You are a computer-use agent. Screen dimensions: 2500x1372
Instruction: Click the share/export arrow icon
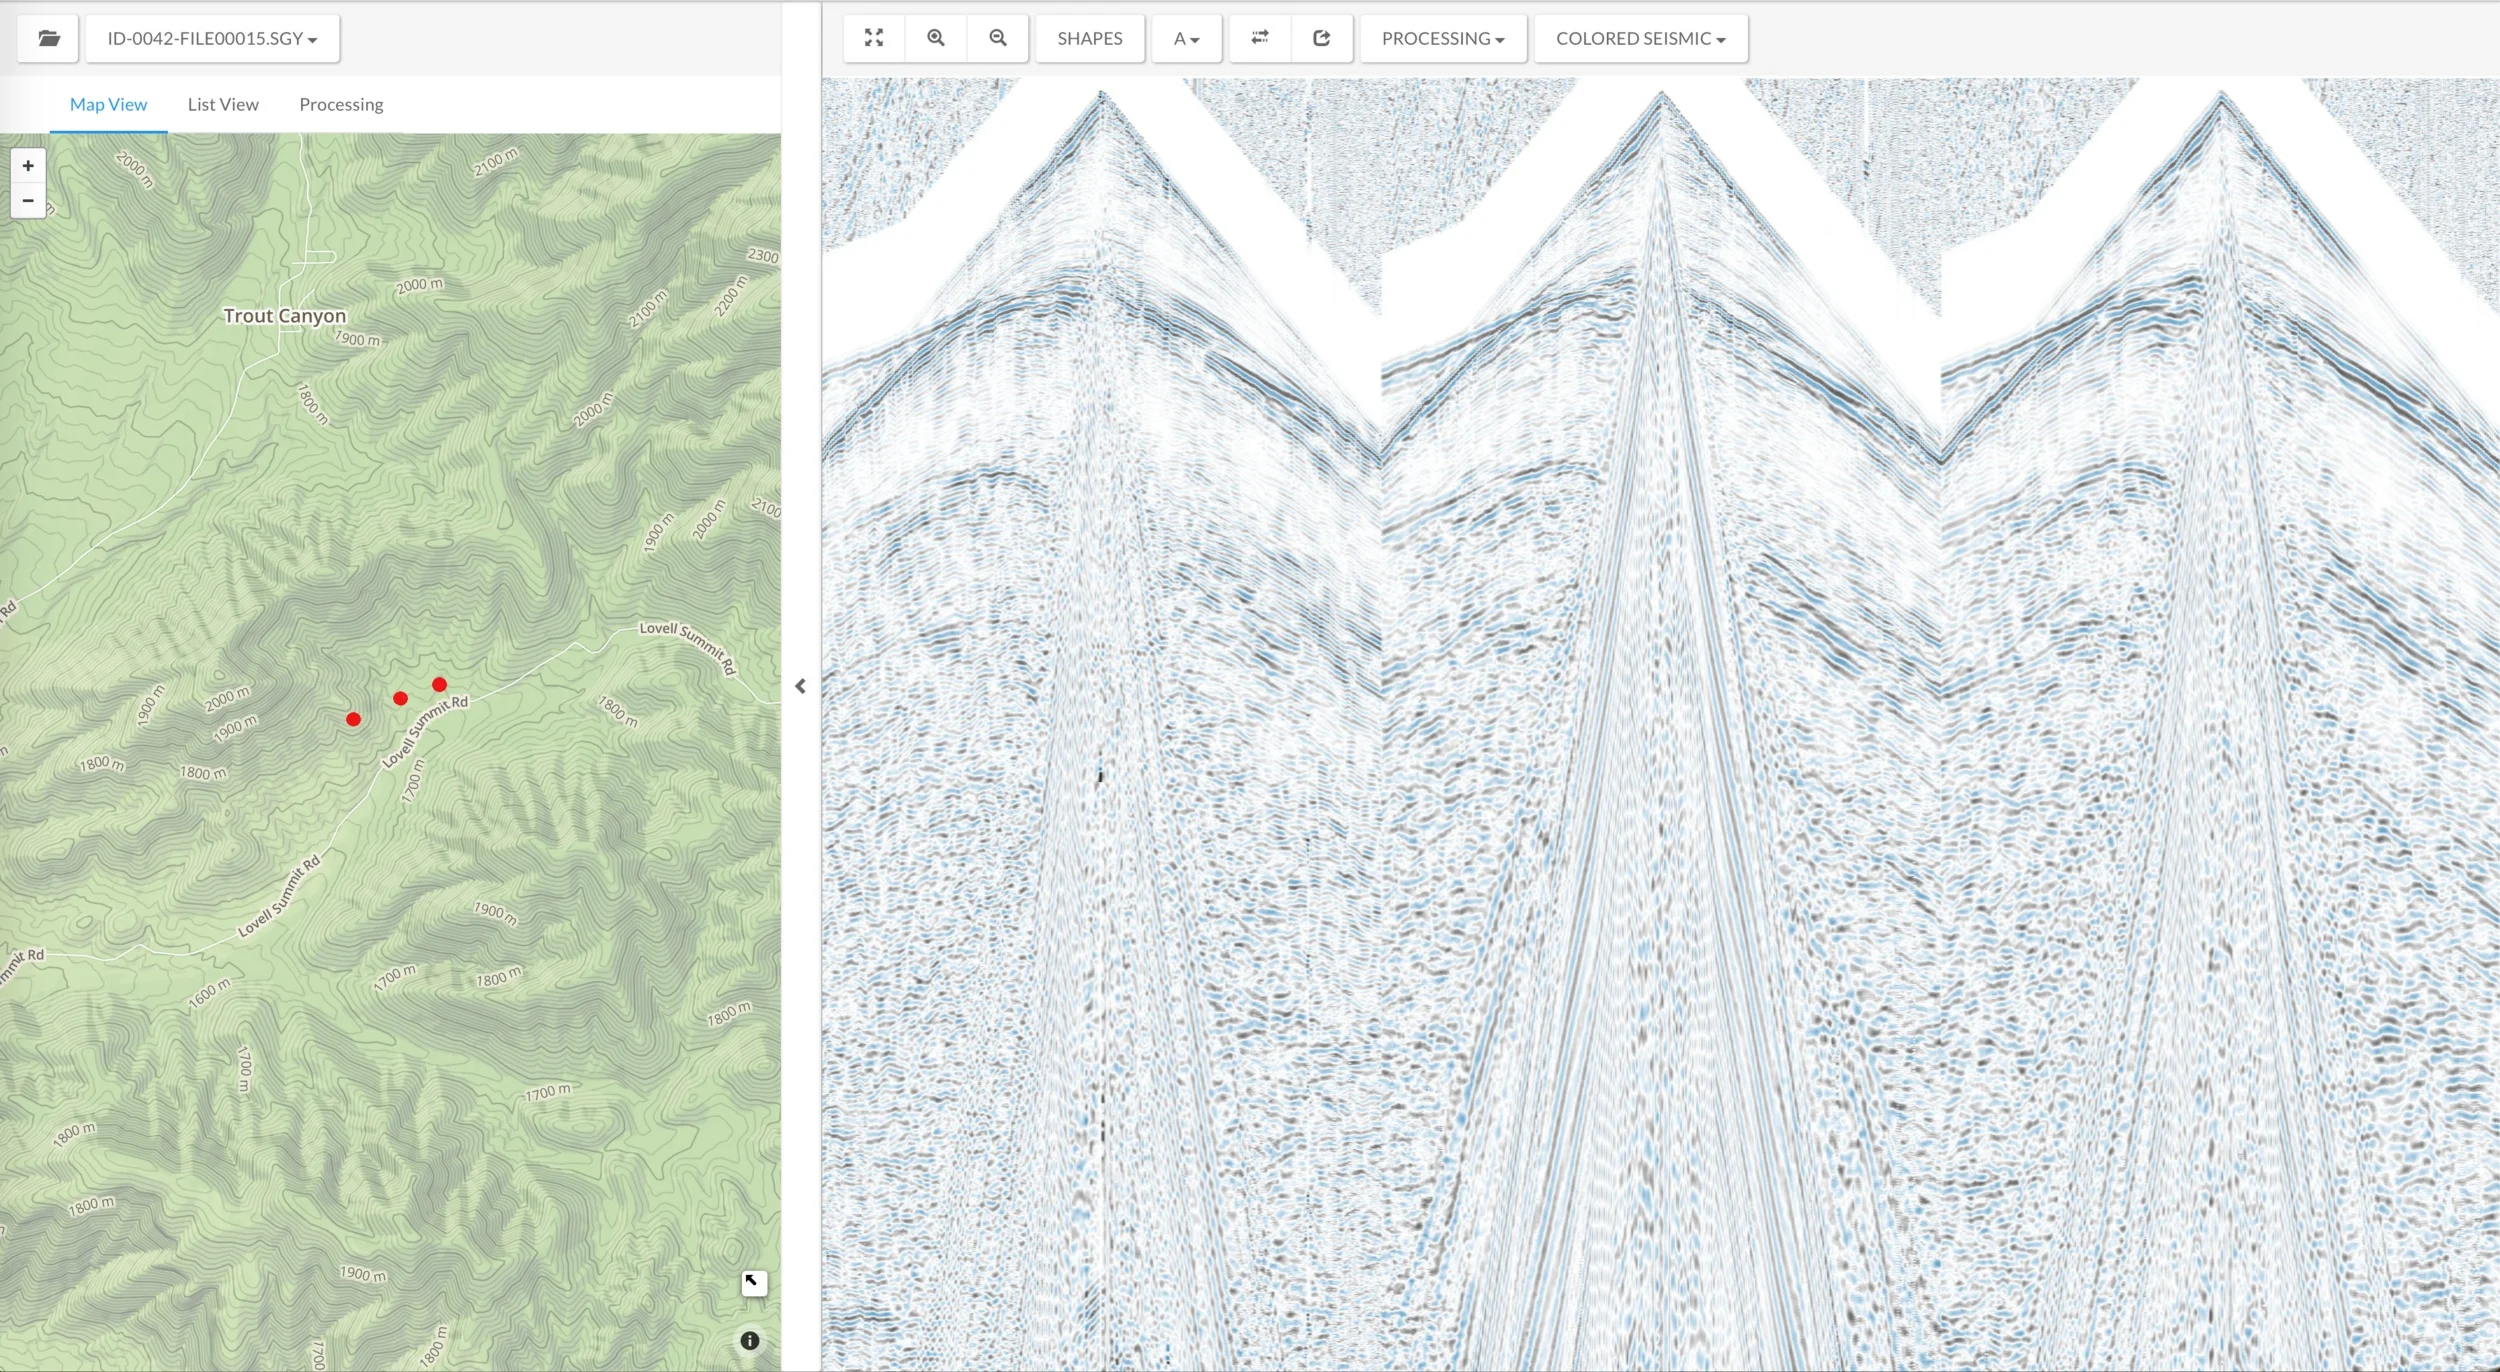1322,38
